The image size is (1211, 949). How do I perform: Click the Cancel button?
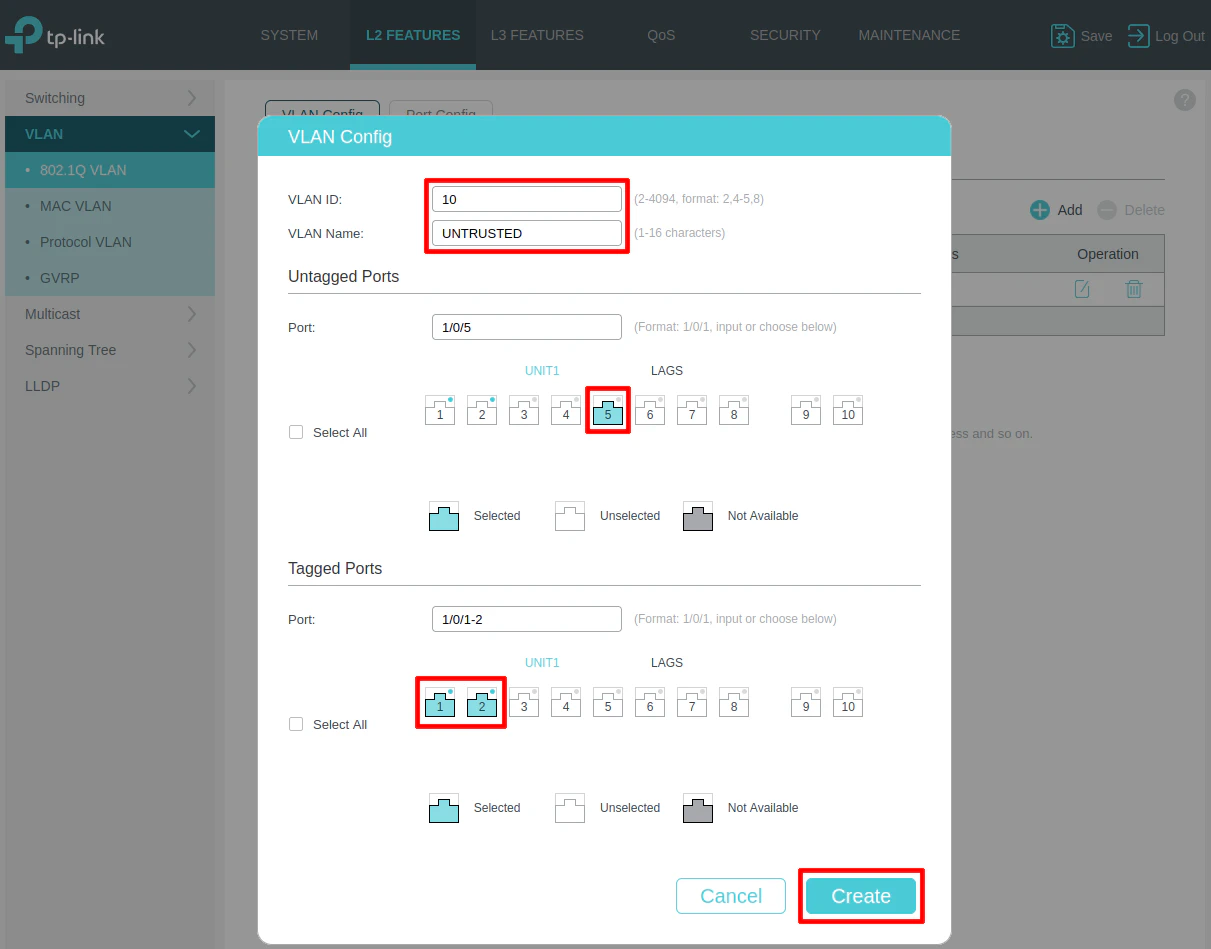731,896
